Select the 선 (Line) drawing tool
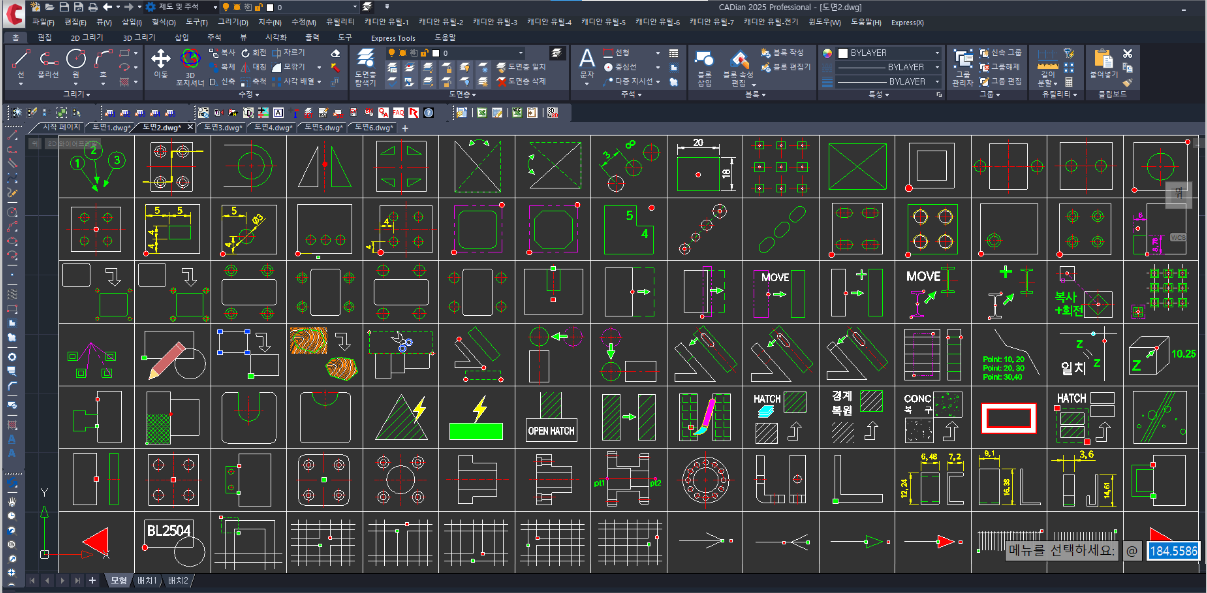Image resolution: width=1207 pixels, height=593 pixels. pos(21,62)
